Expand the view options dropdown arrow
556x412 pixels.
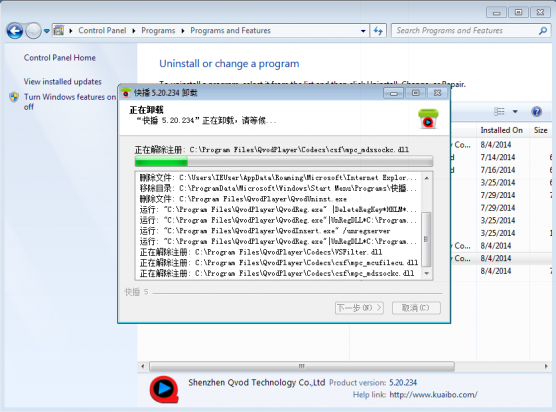click(x=515, y=112)
